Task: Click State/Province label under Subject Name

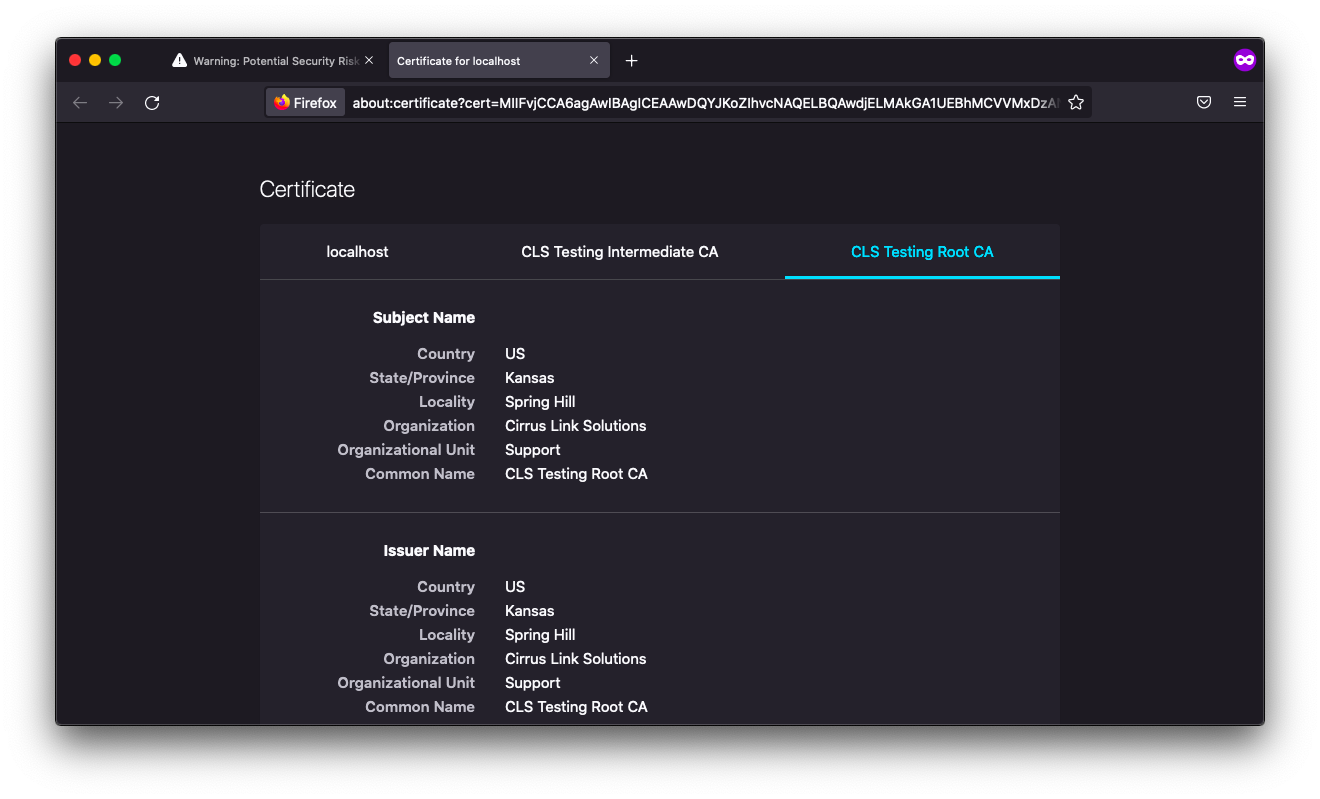Action: click(422, 378)
